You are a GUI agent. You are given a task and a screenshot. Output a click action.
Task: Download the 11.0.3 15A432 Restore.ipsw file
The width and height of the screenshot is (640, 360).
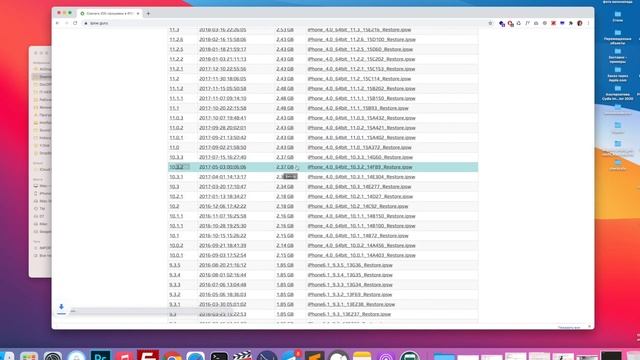[x=361, y=118]
